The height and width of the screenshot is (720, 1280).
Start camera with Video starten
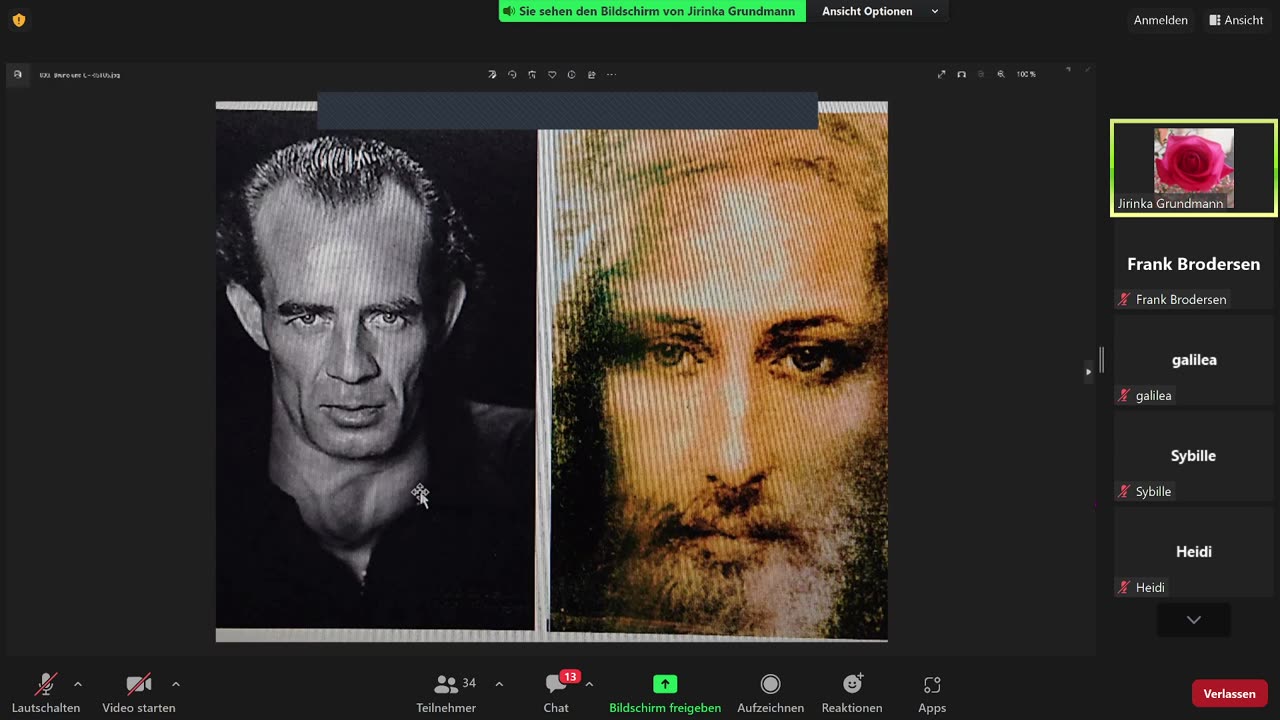(139, 692)
